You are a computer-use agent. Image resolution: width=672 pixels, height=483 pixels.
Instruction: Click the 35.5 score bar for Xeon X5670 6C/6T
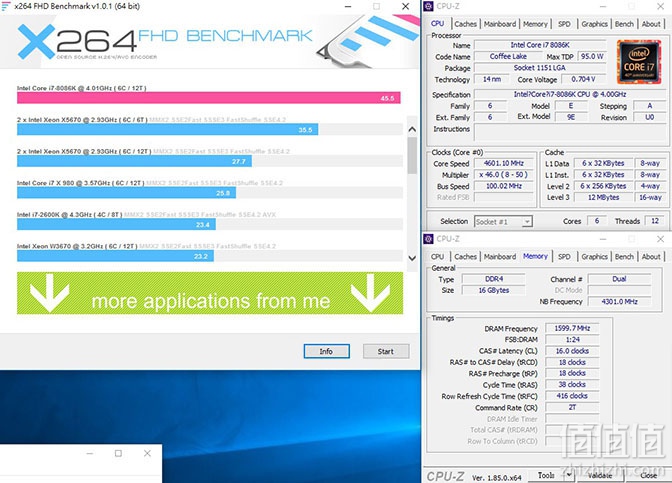[168, 129]
